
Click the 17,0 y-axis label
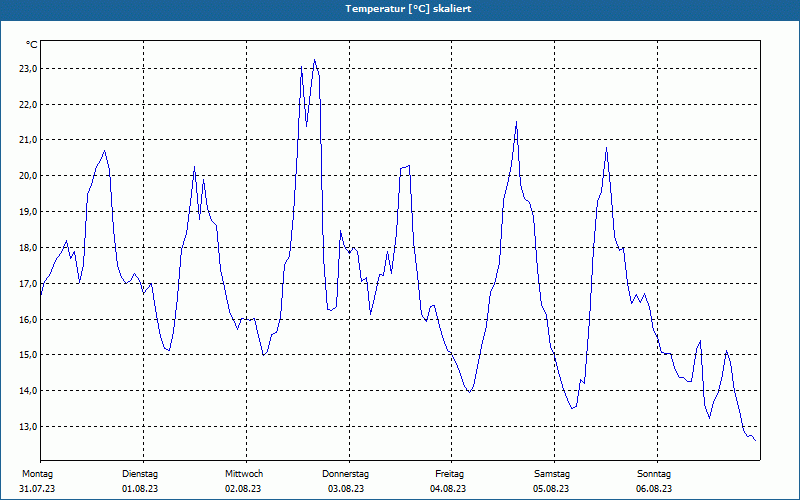28,284
